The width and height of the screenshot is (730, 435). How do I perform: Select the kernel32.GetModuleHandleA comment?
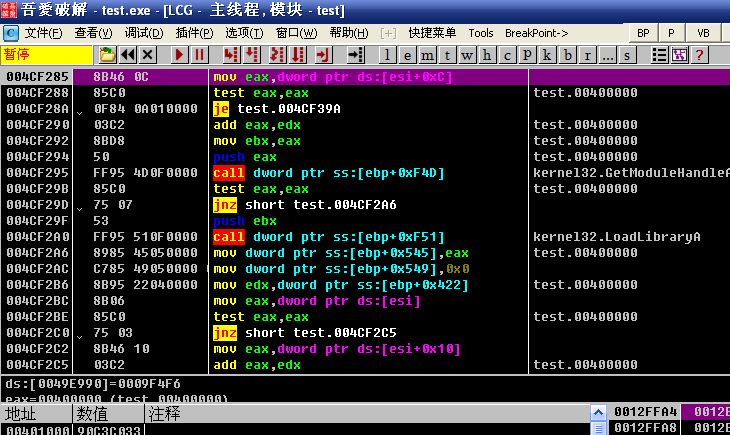(x=631, y=173)
